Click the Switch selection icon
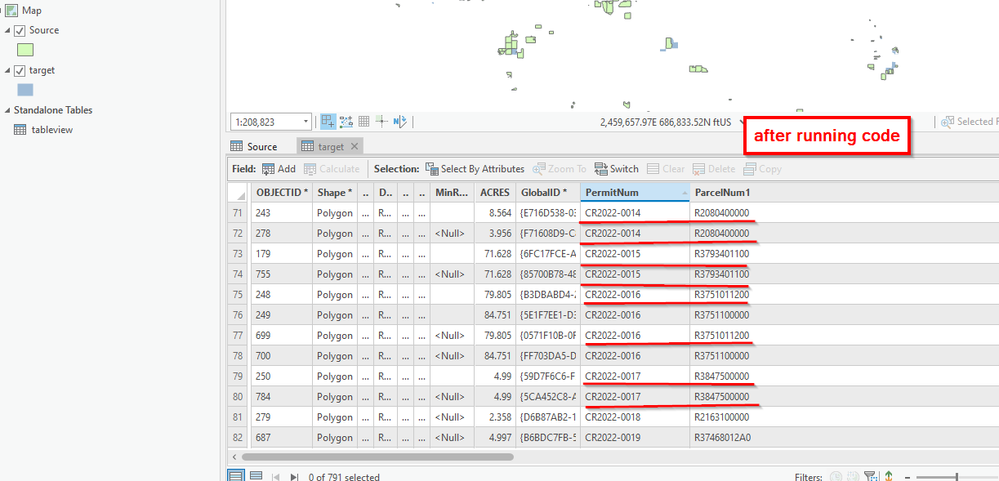This screenshot has height=481, width=999. point(601,169)
